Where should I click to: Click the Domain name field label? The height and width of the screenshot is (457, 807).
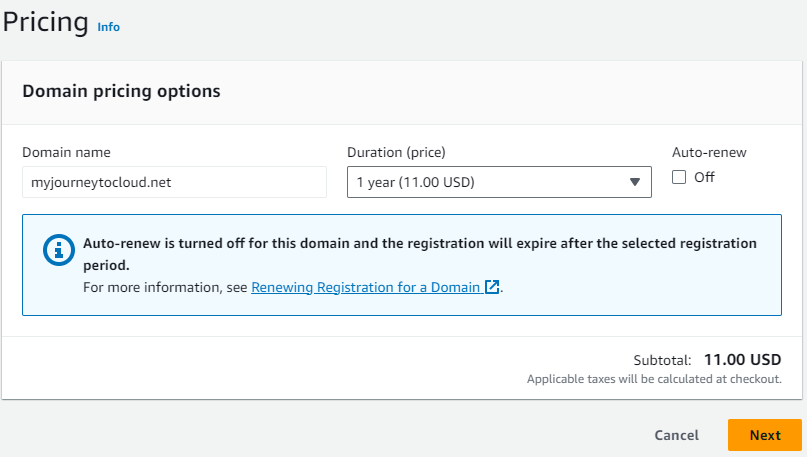tap(66, 152)
